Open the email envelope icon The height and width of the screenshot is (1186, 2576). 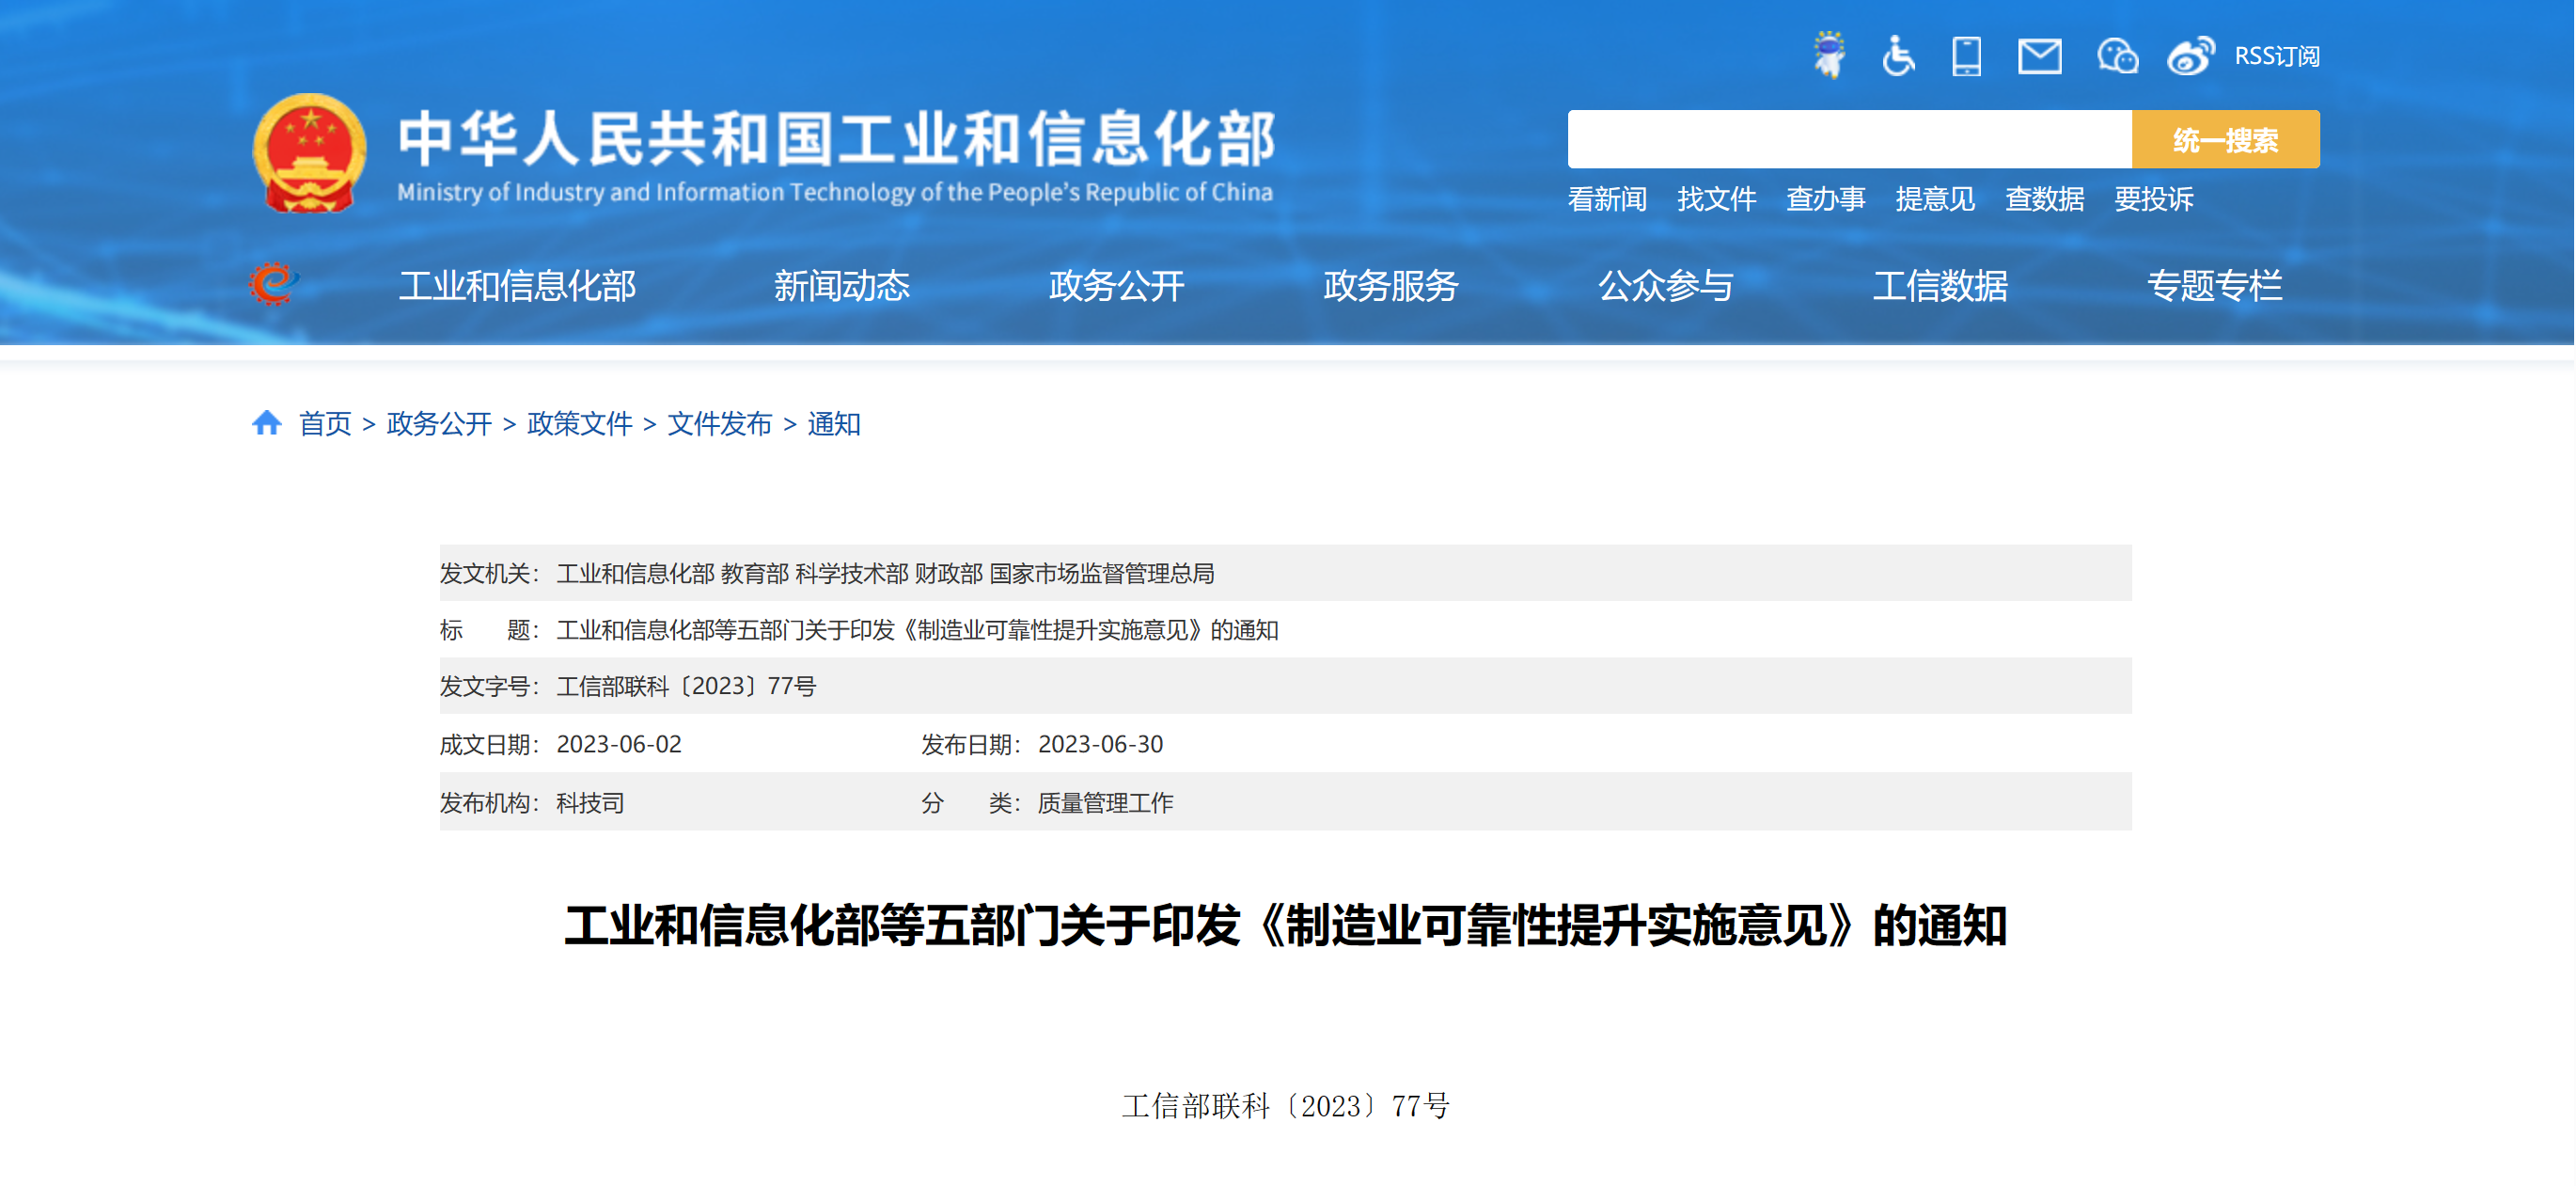coord(2039,56)
